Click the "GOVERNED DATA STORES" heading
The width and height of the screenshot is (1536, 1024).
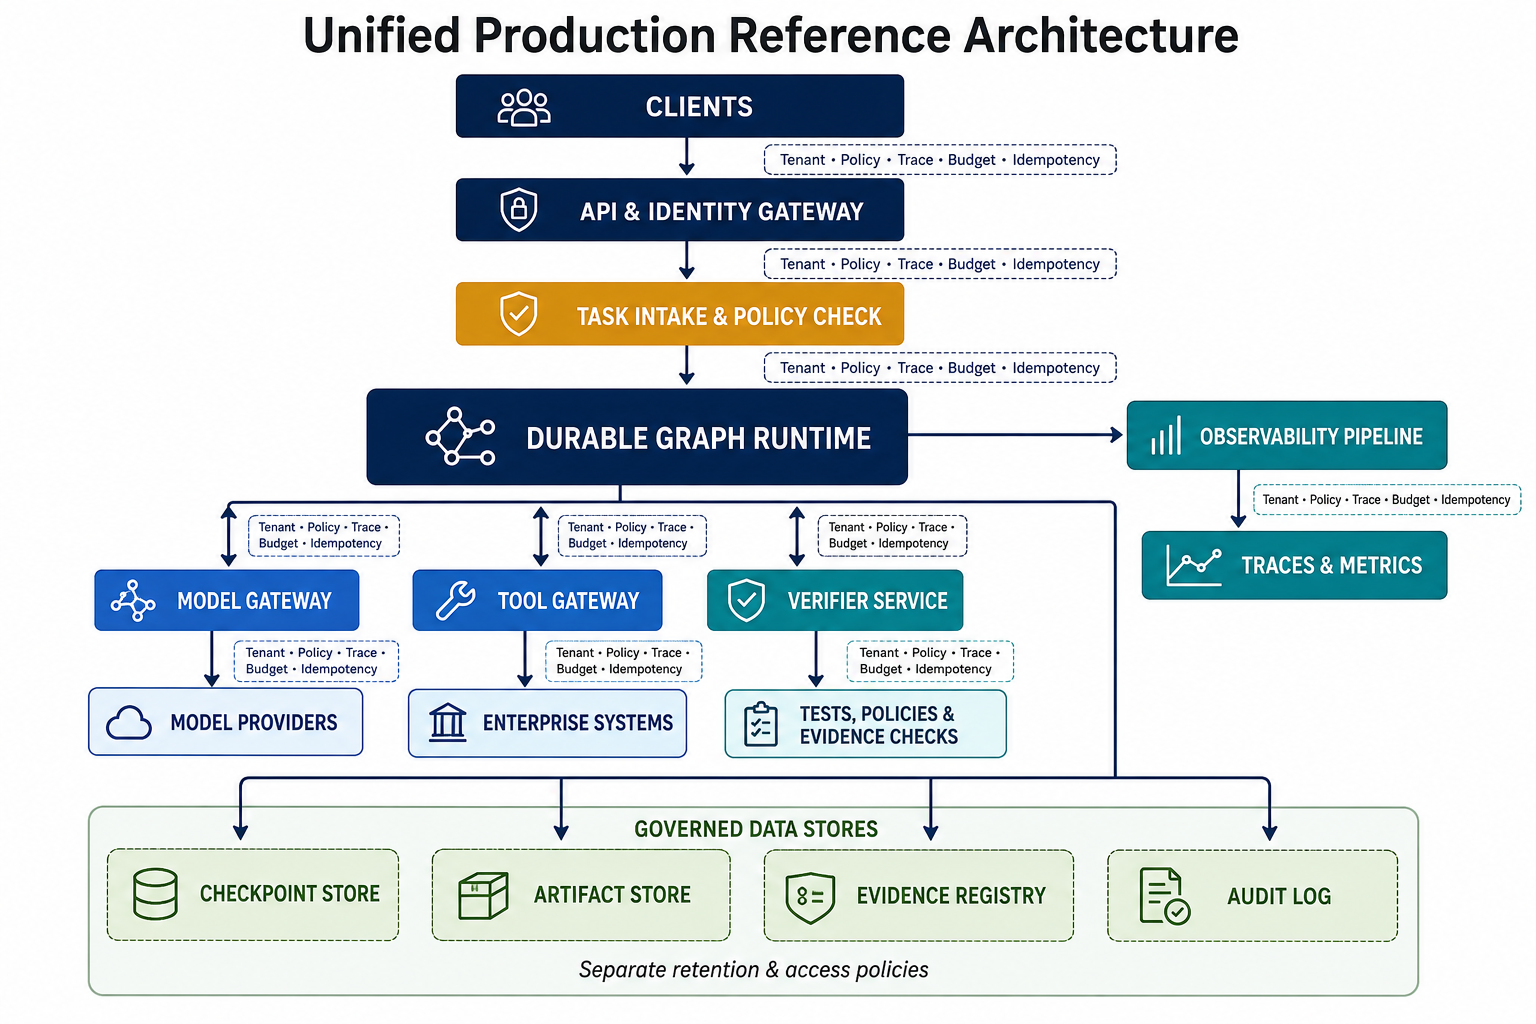[756, 829]
